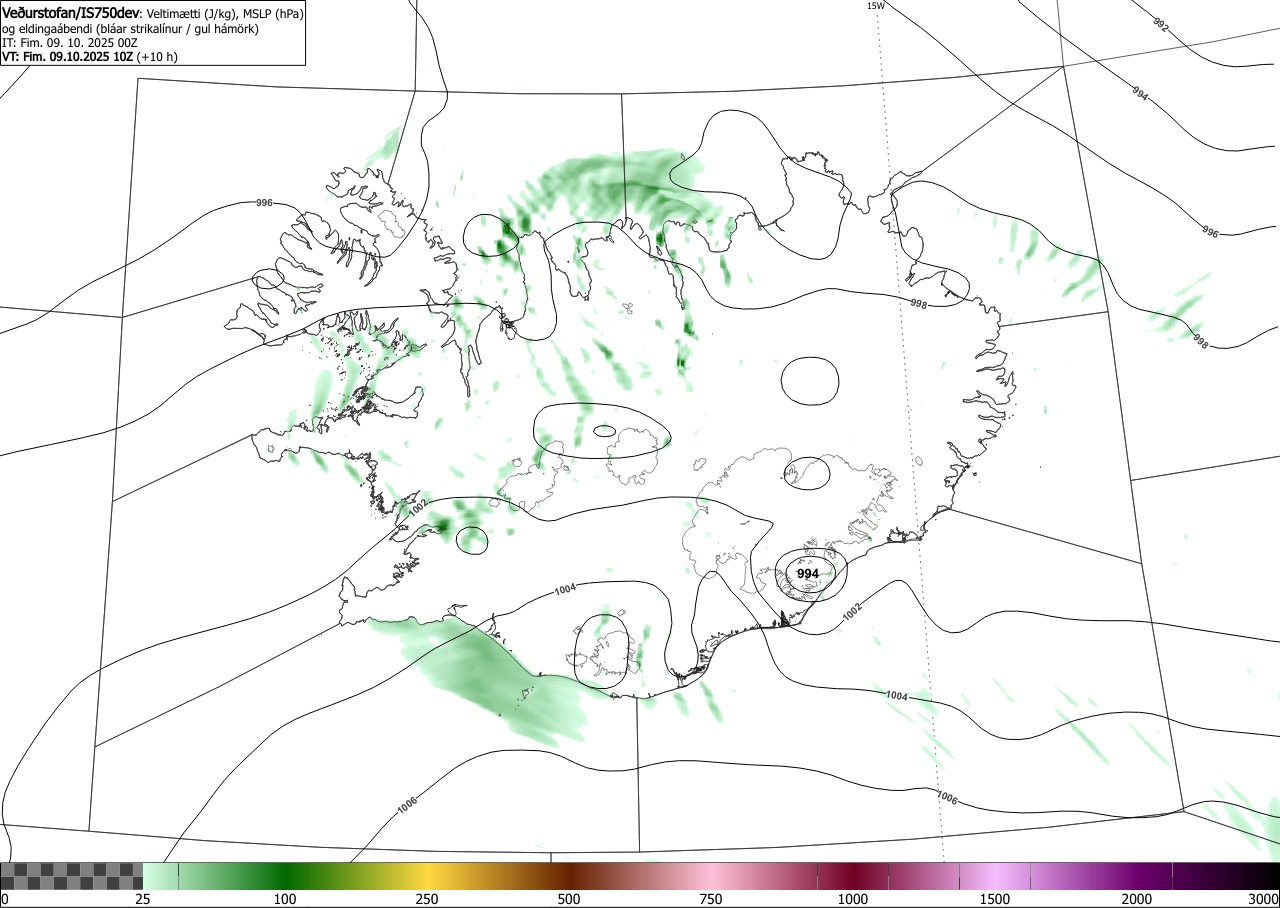Click the 500 tick label on the colorbar
1280x908 pixels.
pyautogui.click(x=569, y=899)
